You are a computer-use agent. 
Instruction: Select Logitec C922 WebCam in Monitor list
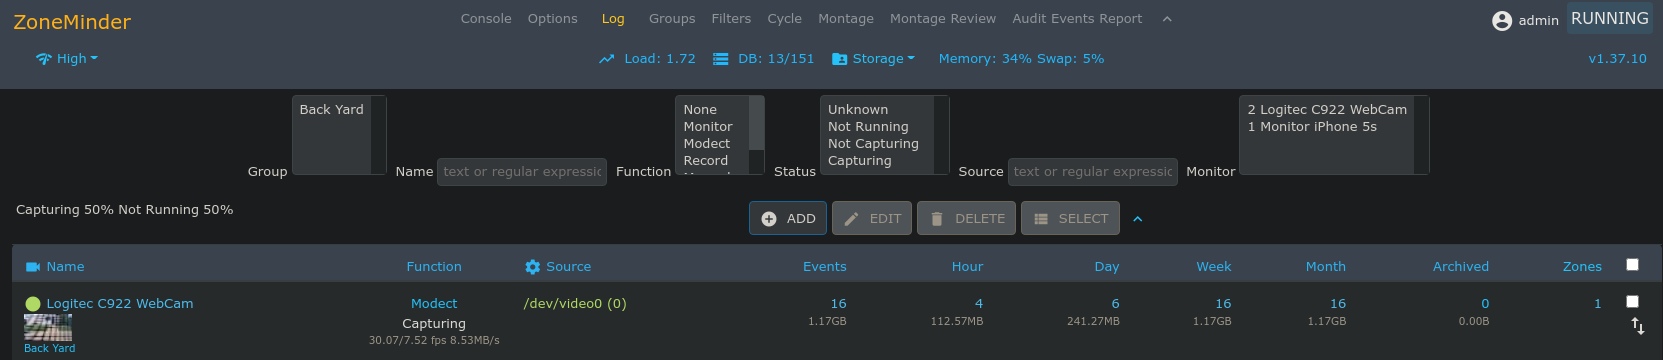pos(1327,110)
